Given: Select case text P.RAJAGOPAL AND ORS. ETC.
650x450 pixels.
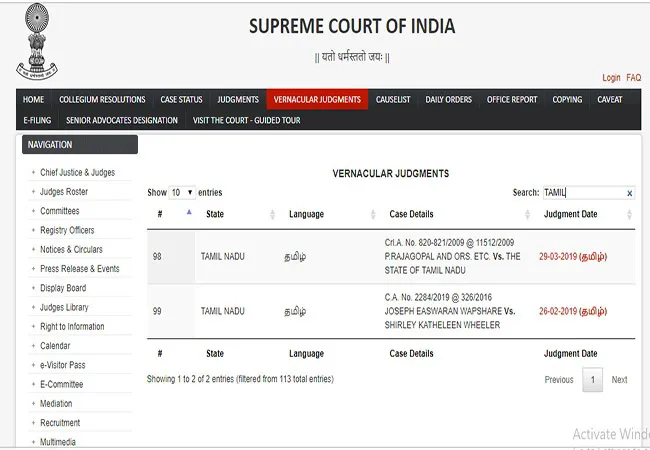Looking at the screenshot, I should point(437,256).
